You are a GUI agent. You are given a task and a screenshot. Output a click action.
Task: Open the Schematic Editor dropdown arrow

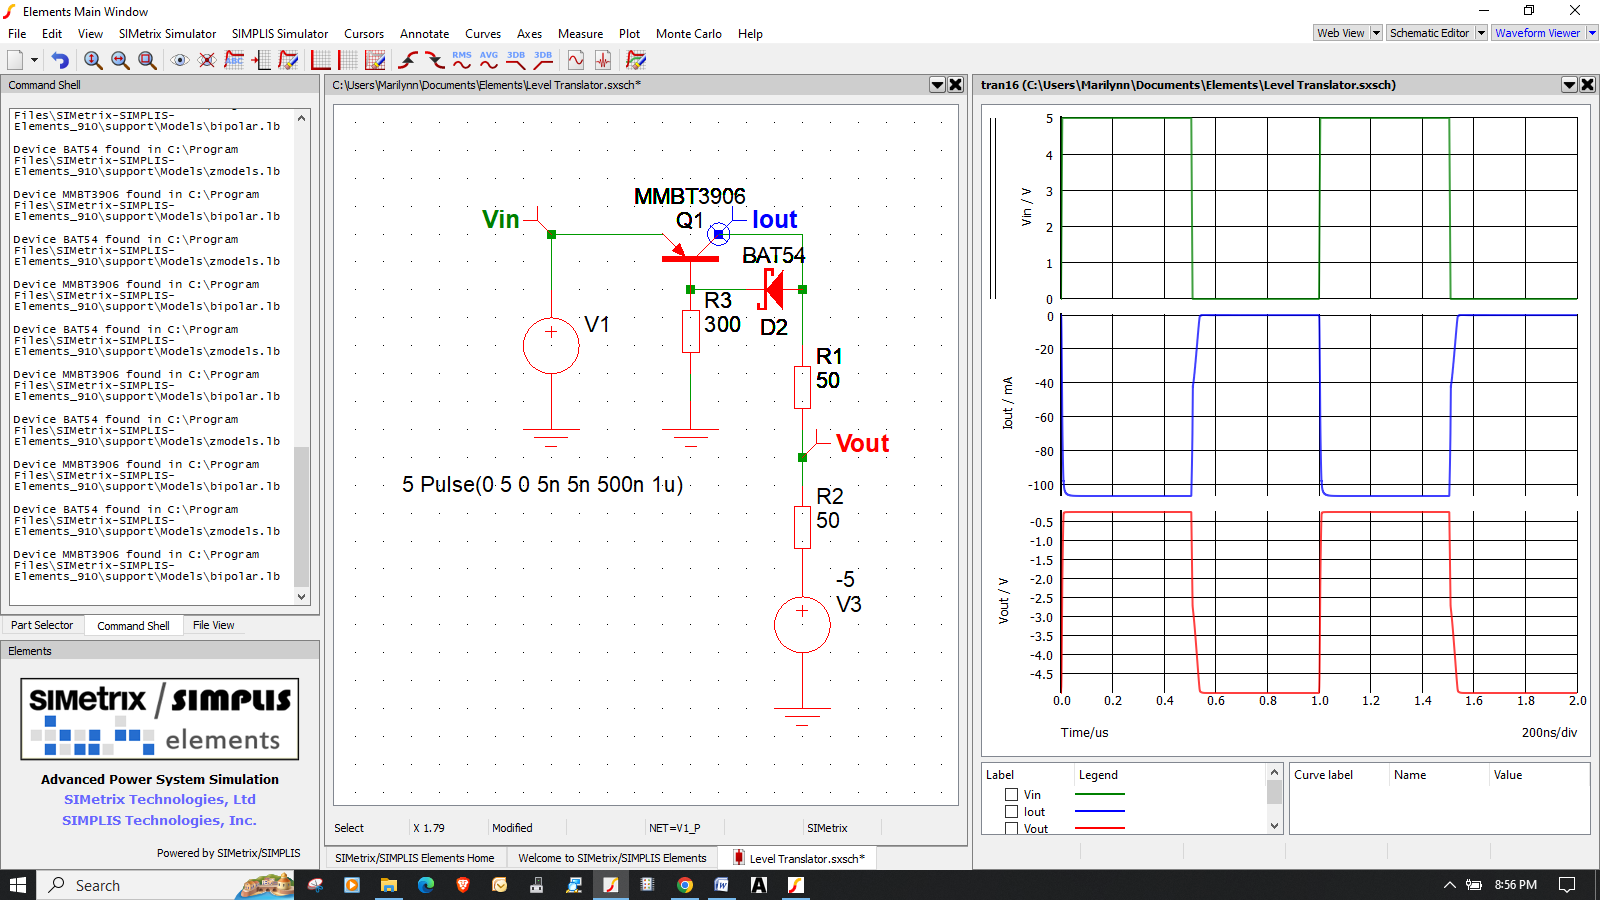pos(1481,33)
